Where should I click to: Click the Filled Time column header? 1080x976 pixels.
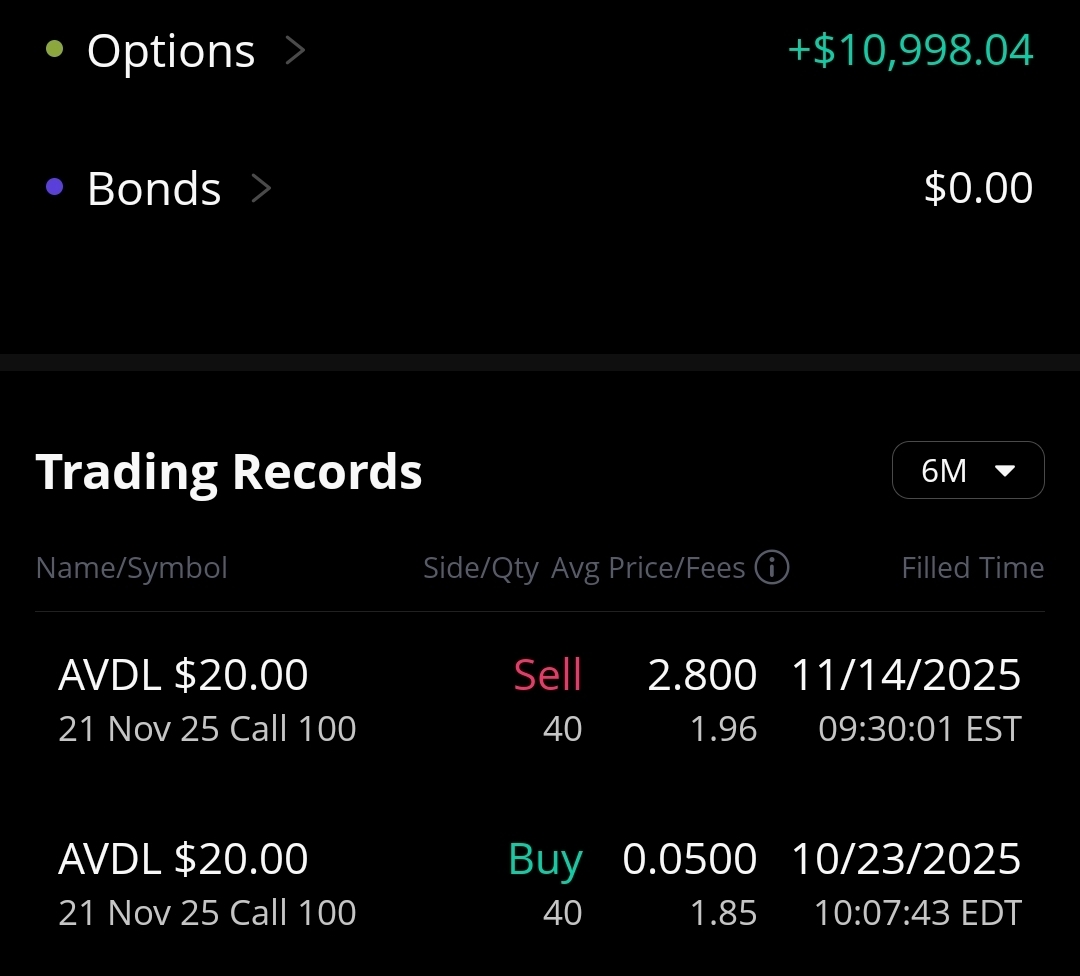pyautogui.click(x=973, y=568)
